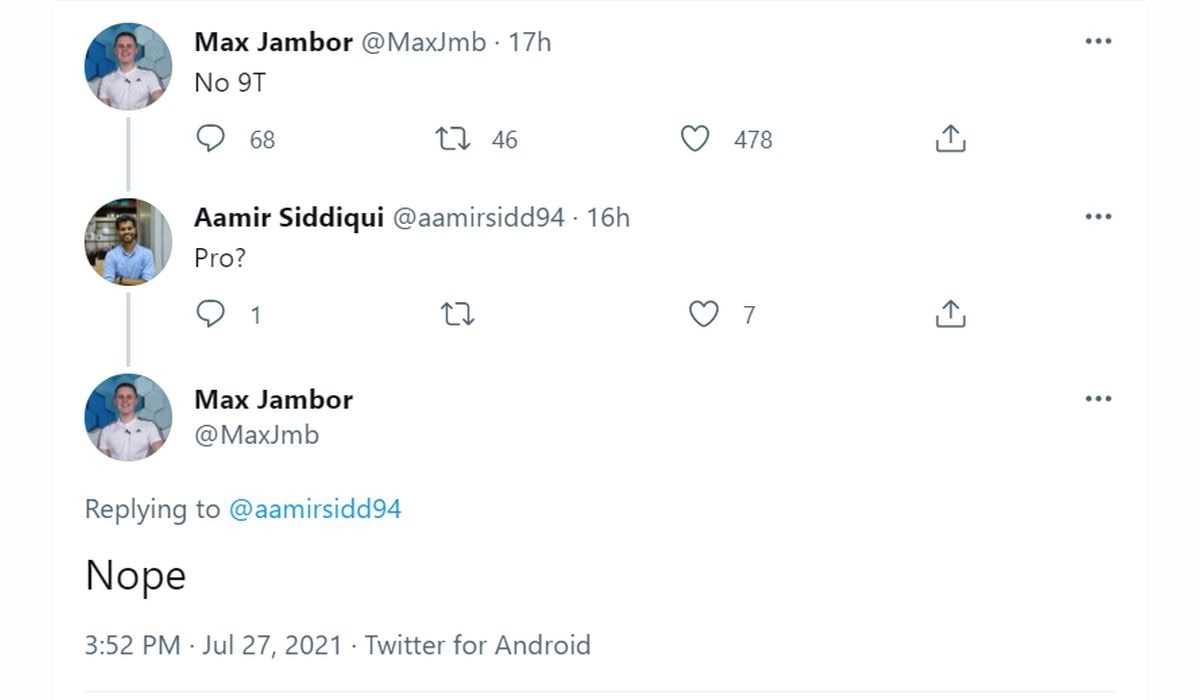Reply to Max Jambor's "No 9T" tweet
1200x700 pixels.
[210, 139]
